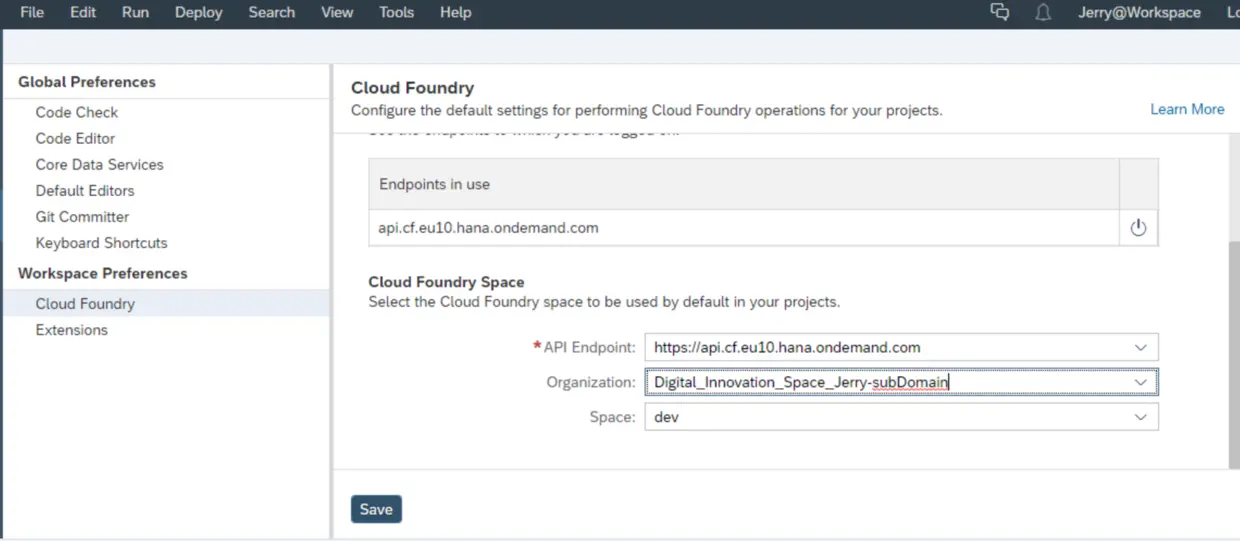Expand the Organization dropdown
Screen dimensions: 1240x541
pyautogui.click(x=1140, y=382)
